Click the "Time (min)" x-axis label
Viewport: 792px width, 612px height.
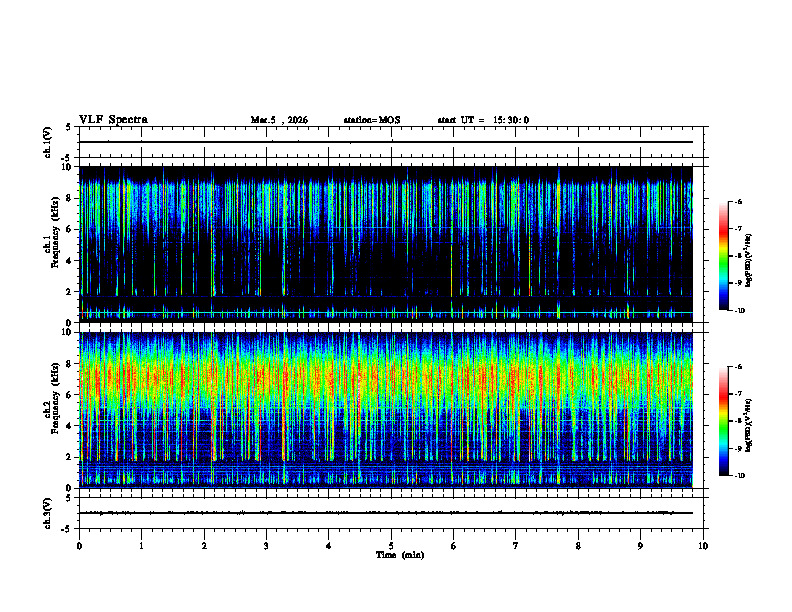[400, 555]
